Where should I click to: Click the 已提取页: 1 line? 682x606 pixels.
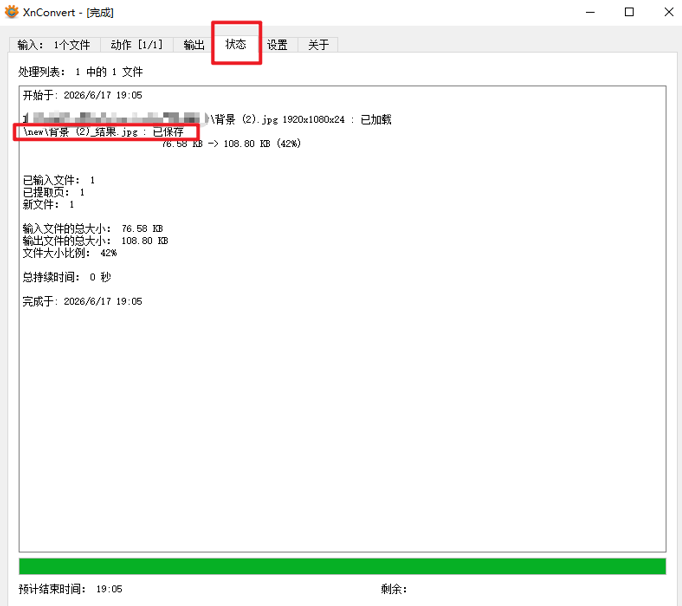coord(53,192)
